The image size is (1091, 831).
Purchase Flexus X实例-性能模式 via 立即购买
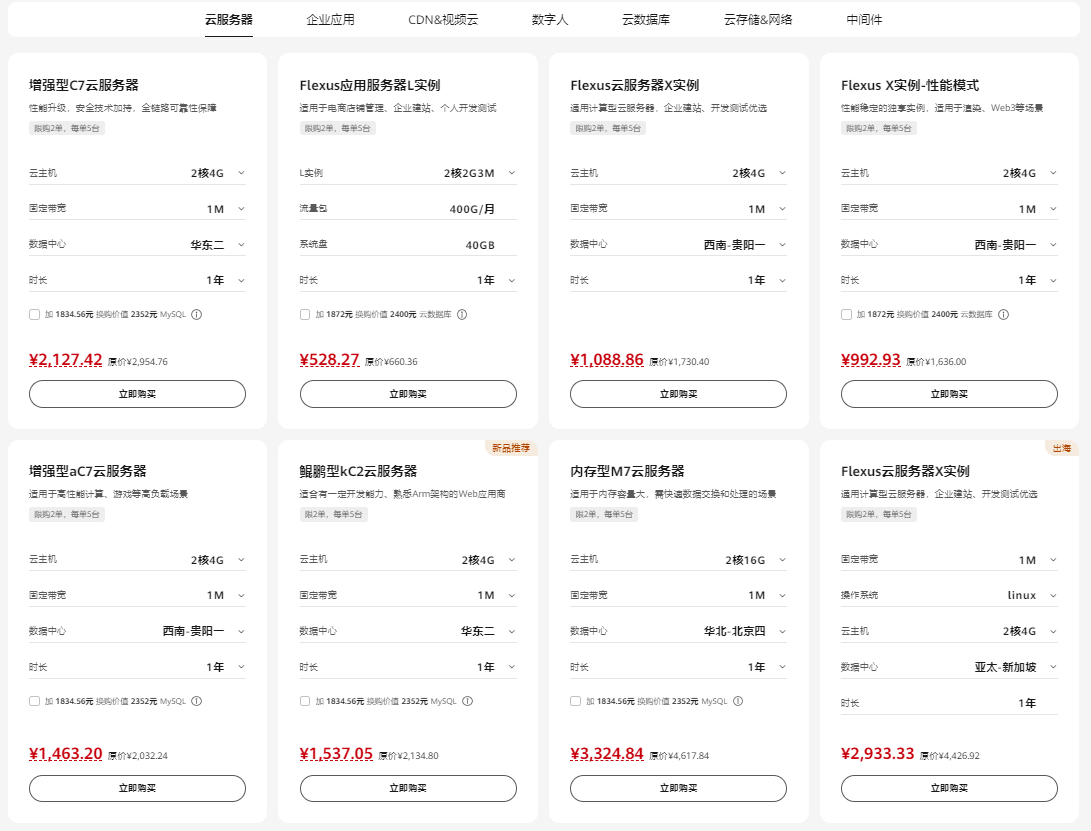coord(949,394)
